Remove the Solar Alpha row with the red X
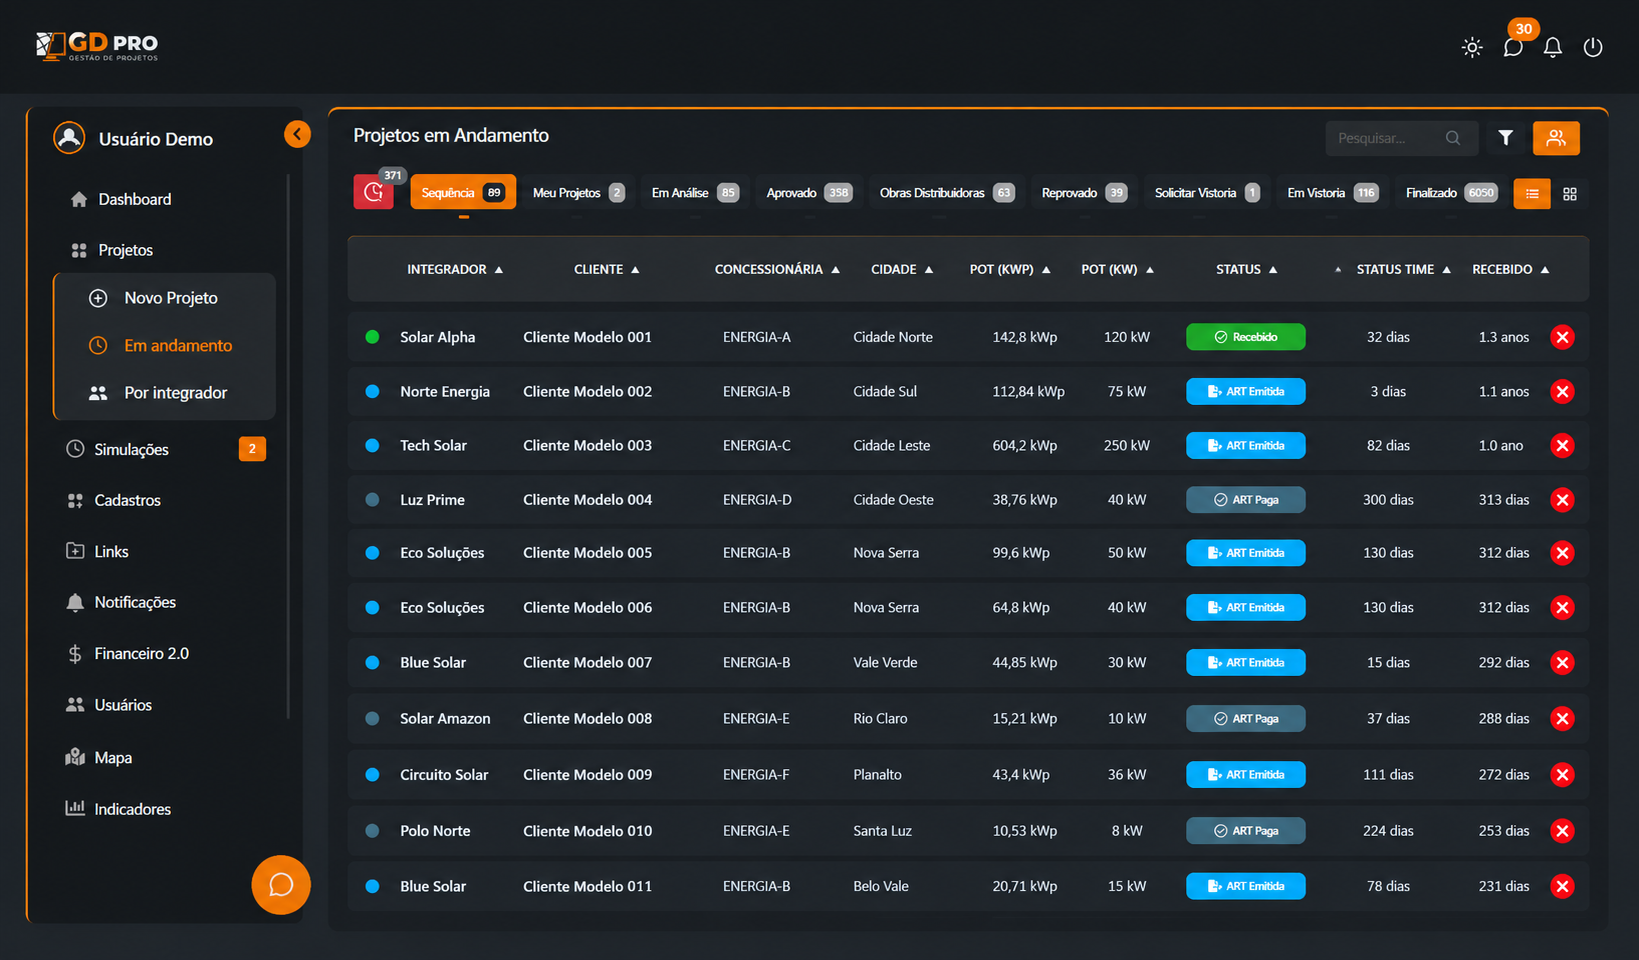This screenshot has height=960, width=1639. click(1562, 337)
